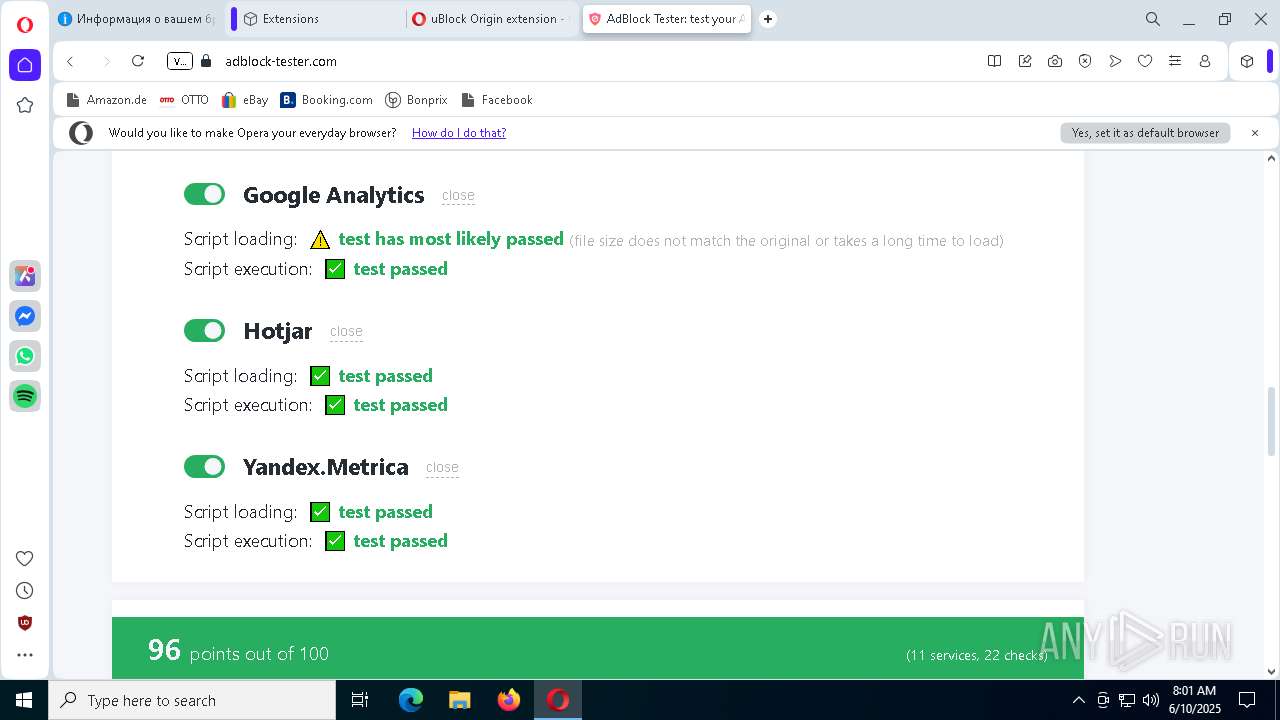Click 'close' next to Google Analytics
1280x720 pixels.
[458, 196]
